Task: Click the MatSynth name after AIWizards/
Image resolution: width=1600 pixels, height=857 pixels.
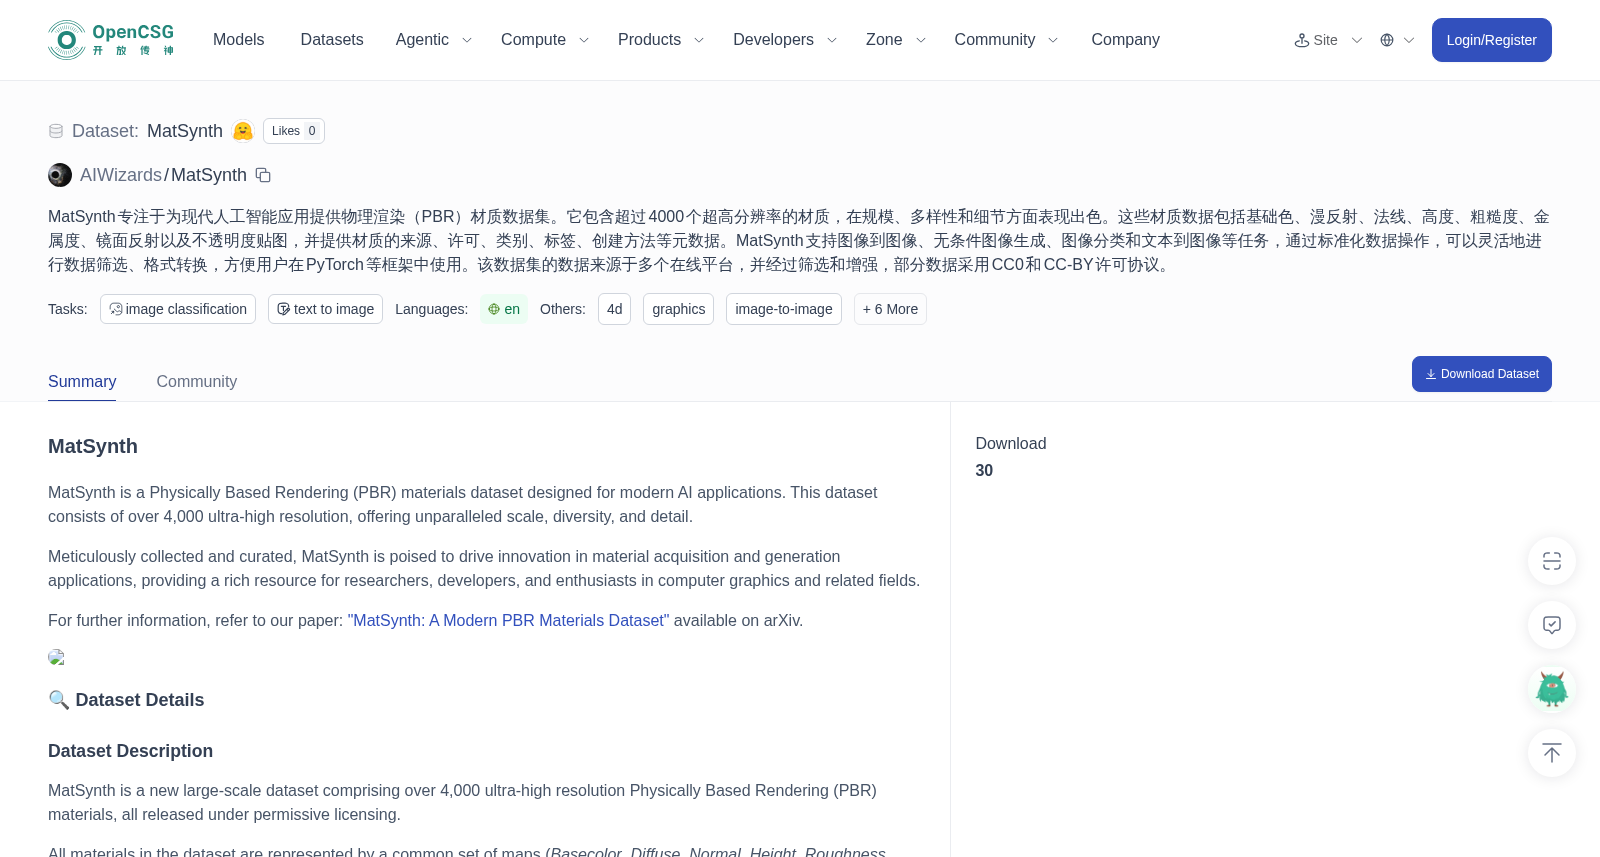Action: [x=208, y=175]
